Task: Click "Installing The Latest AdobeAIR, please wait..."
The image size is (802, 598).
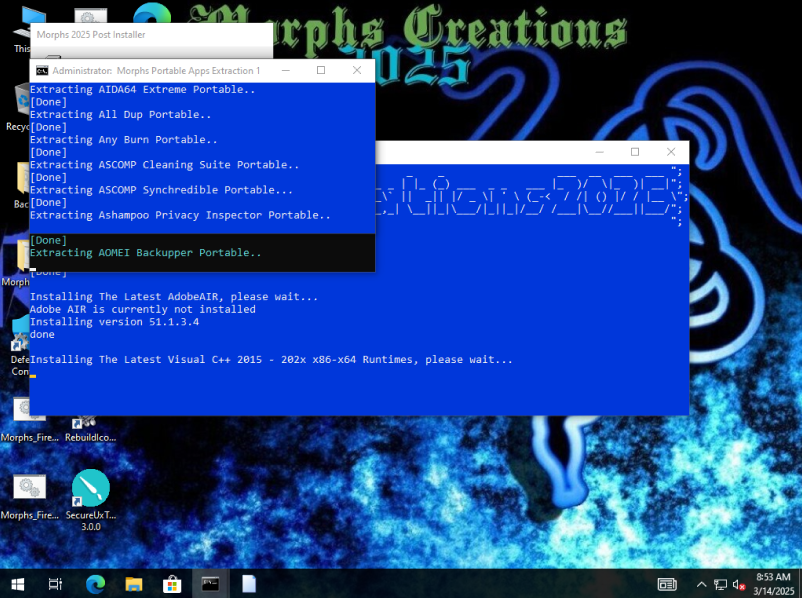Action: [x=174, y=297]
